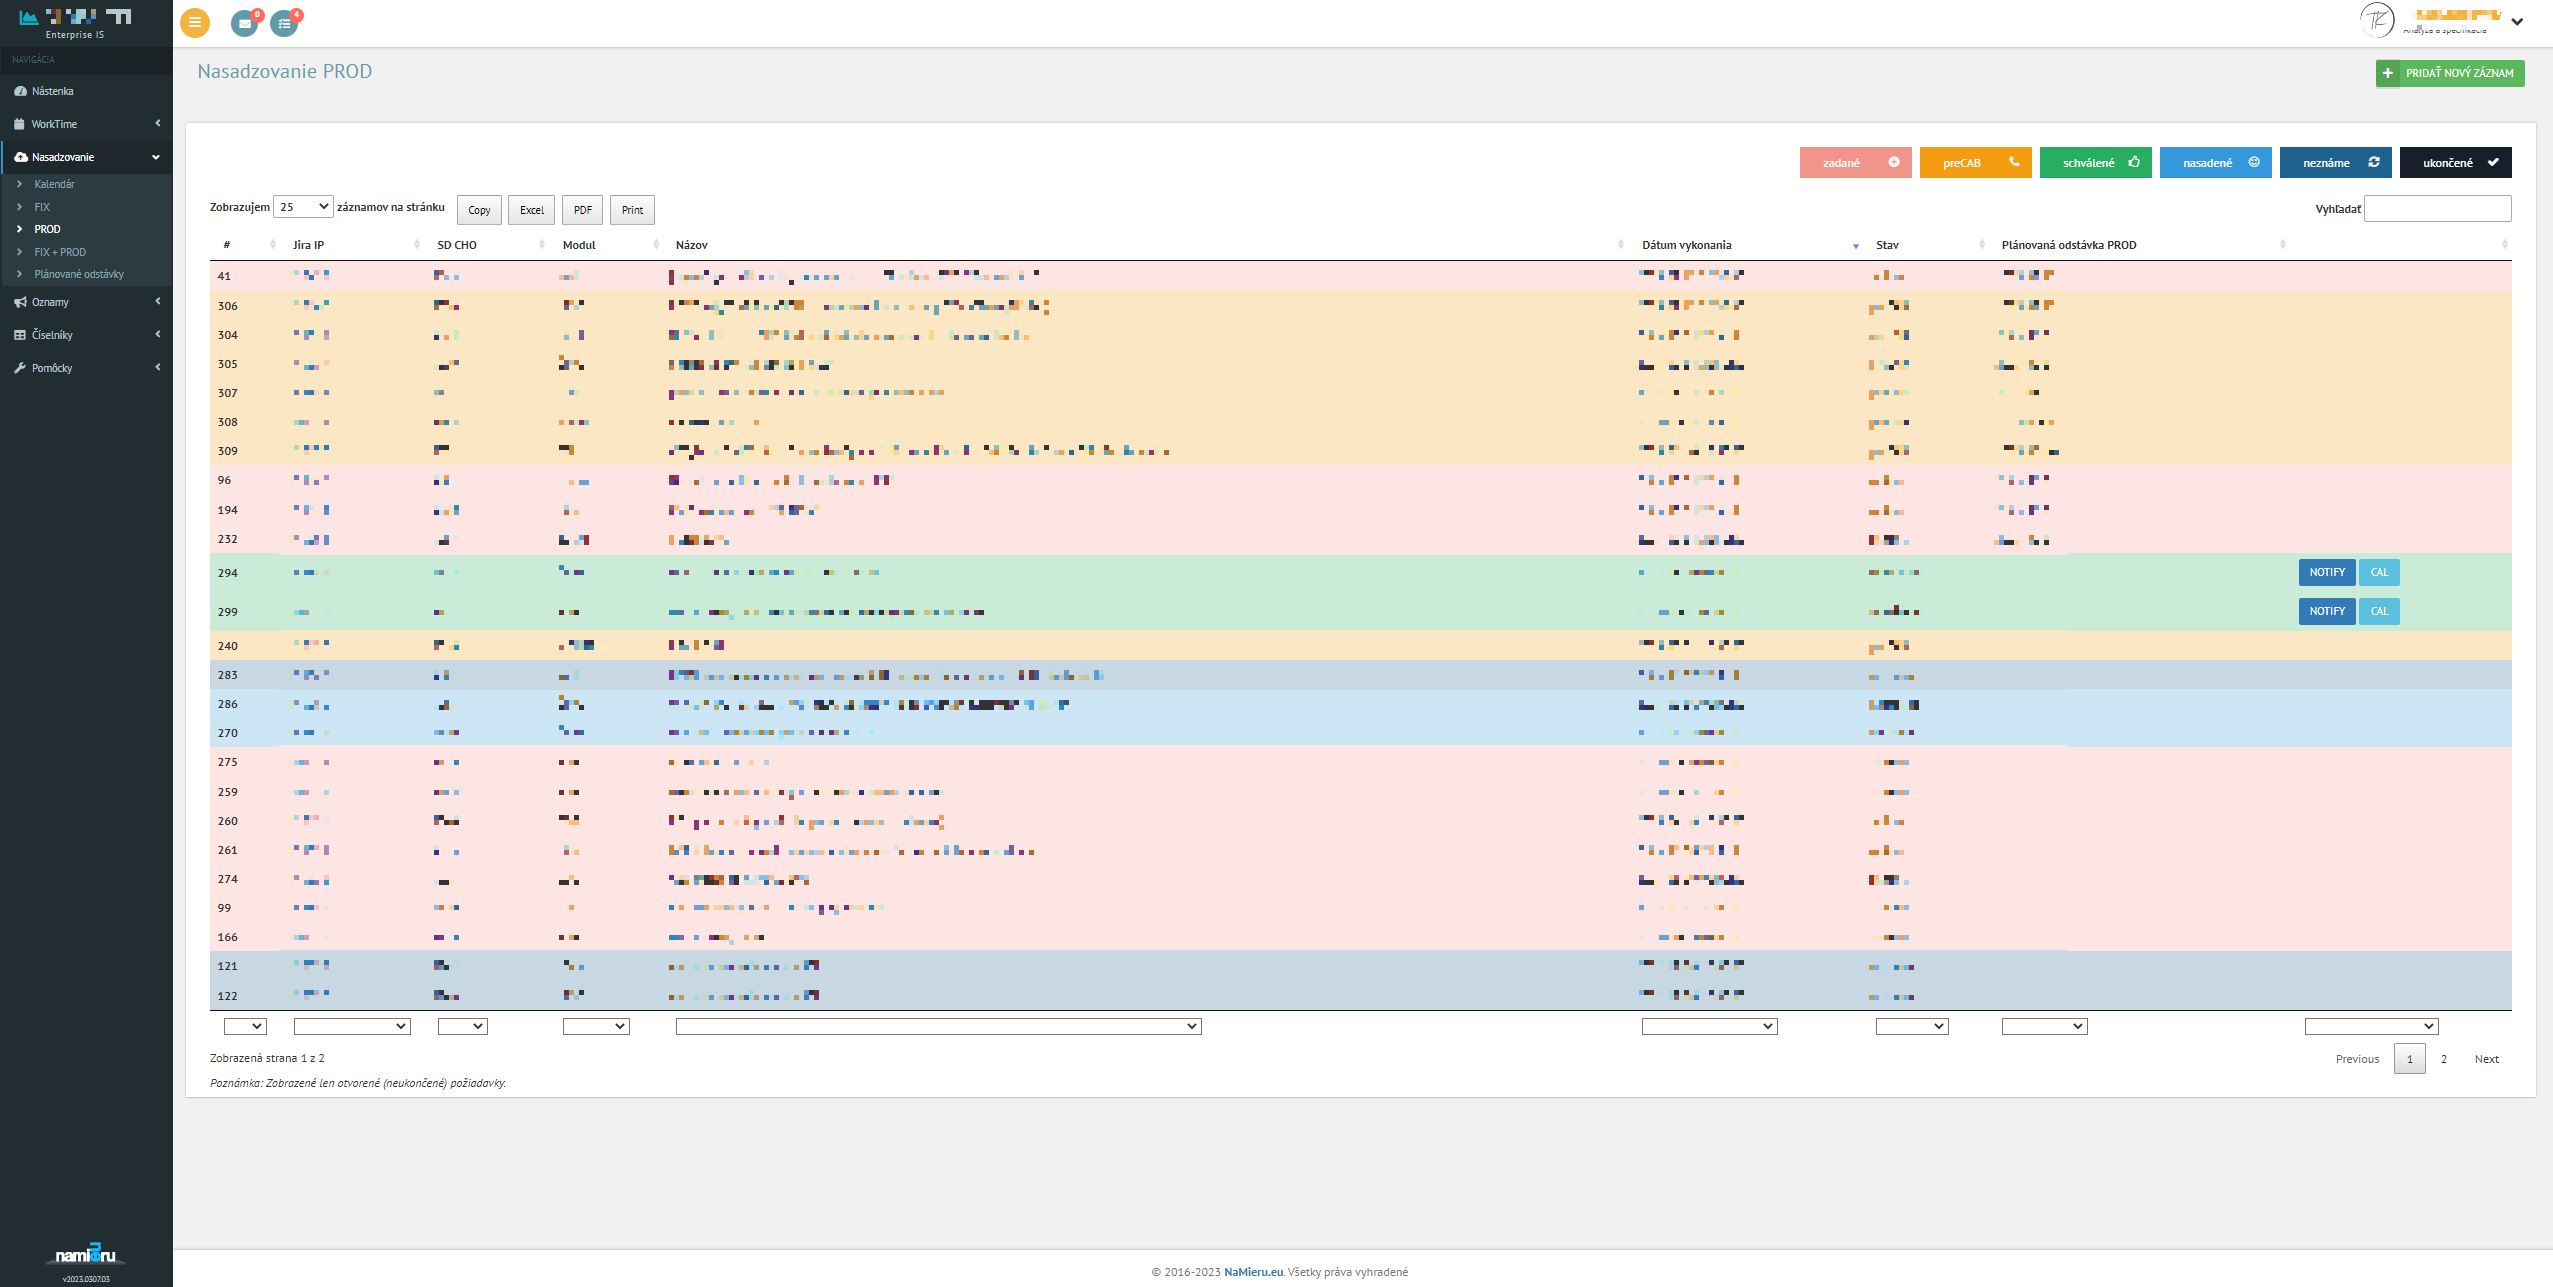
Task: Click the notification bell icon in header
Action: (x=244, y=21)
